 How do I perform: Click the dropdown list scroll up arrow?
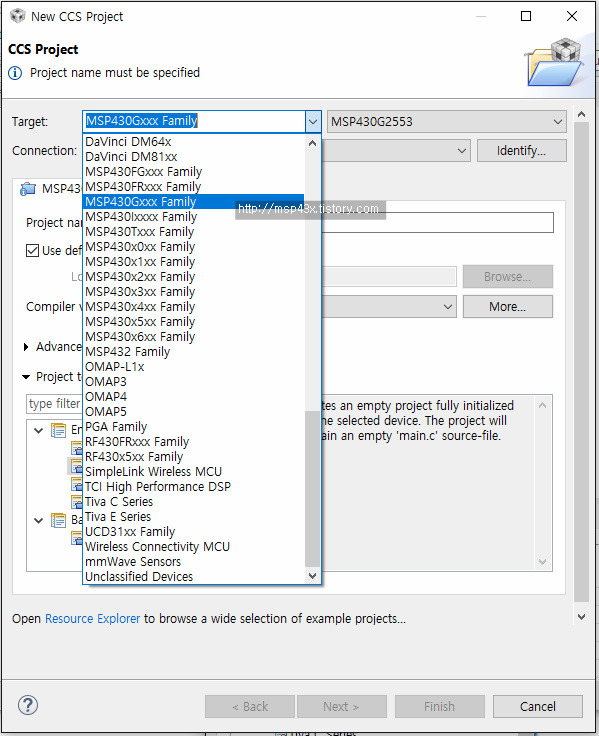pos(313,143)
